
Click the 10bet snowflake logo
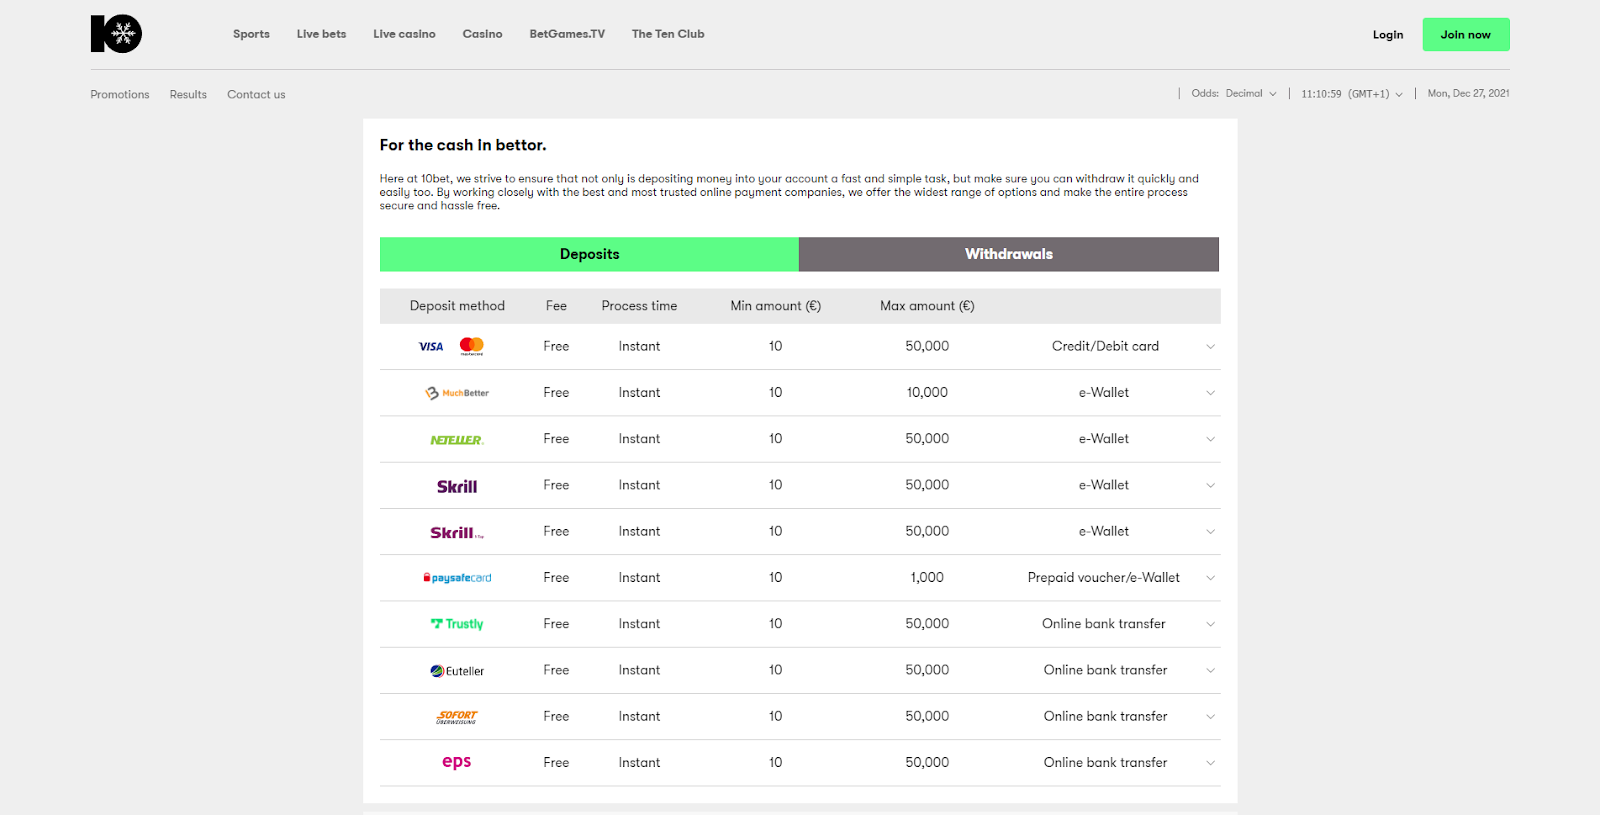click(116, 34)
